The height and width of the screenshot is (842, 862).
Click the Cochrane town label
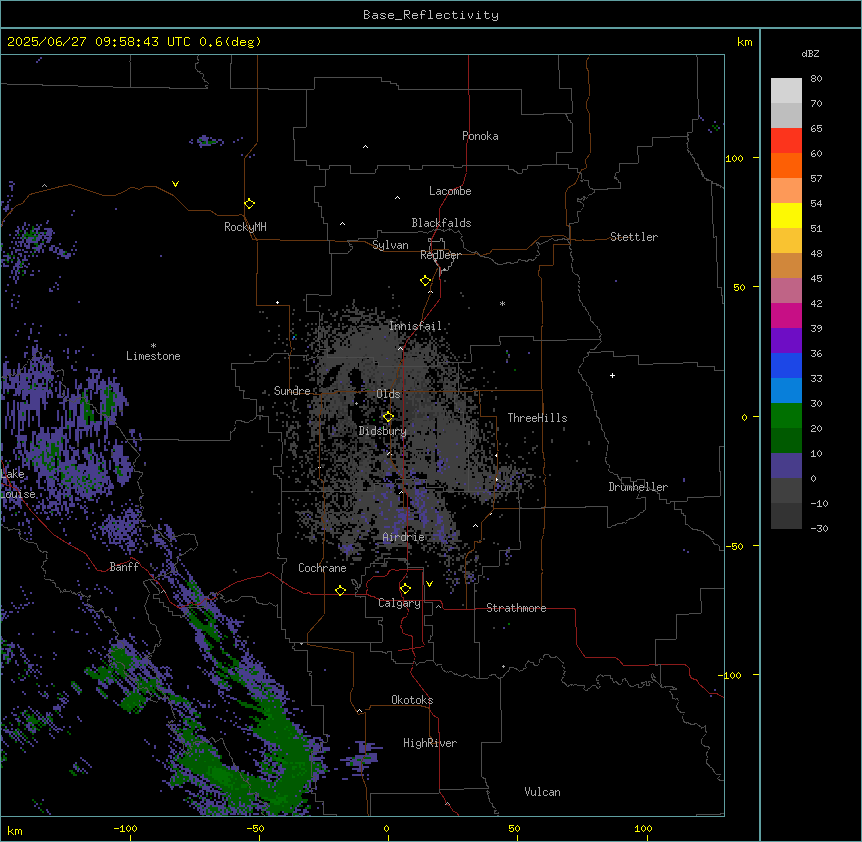pyautogui.click(x=322, y=568)
